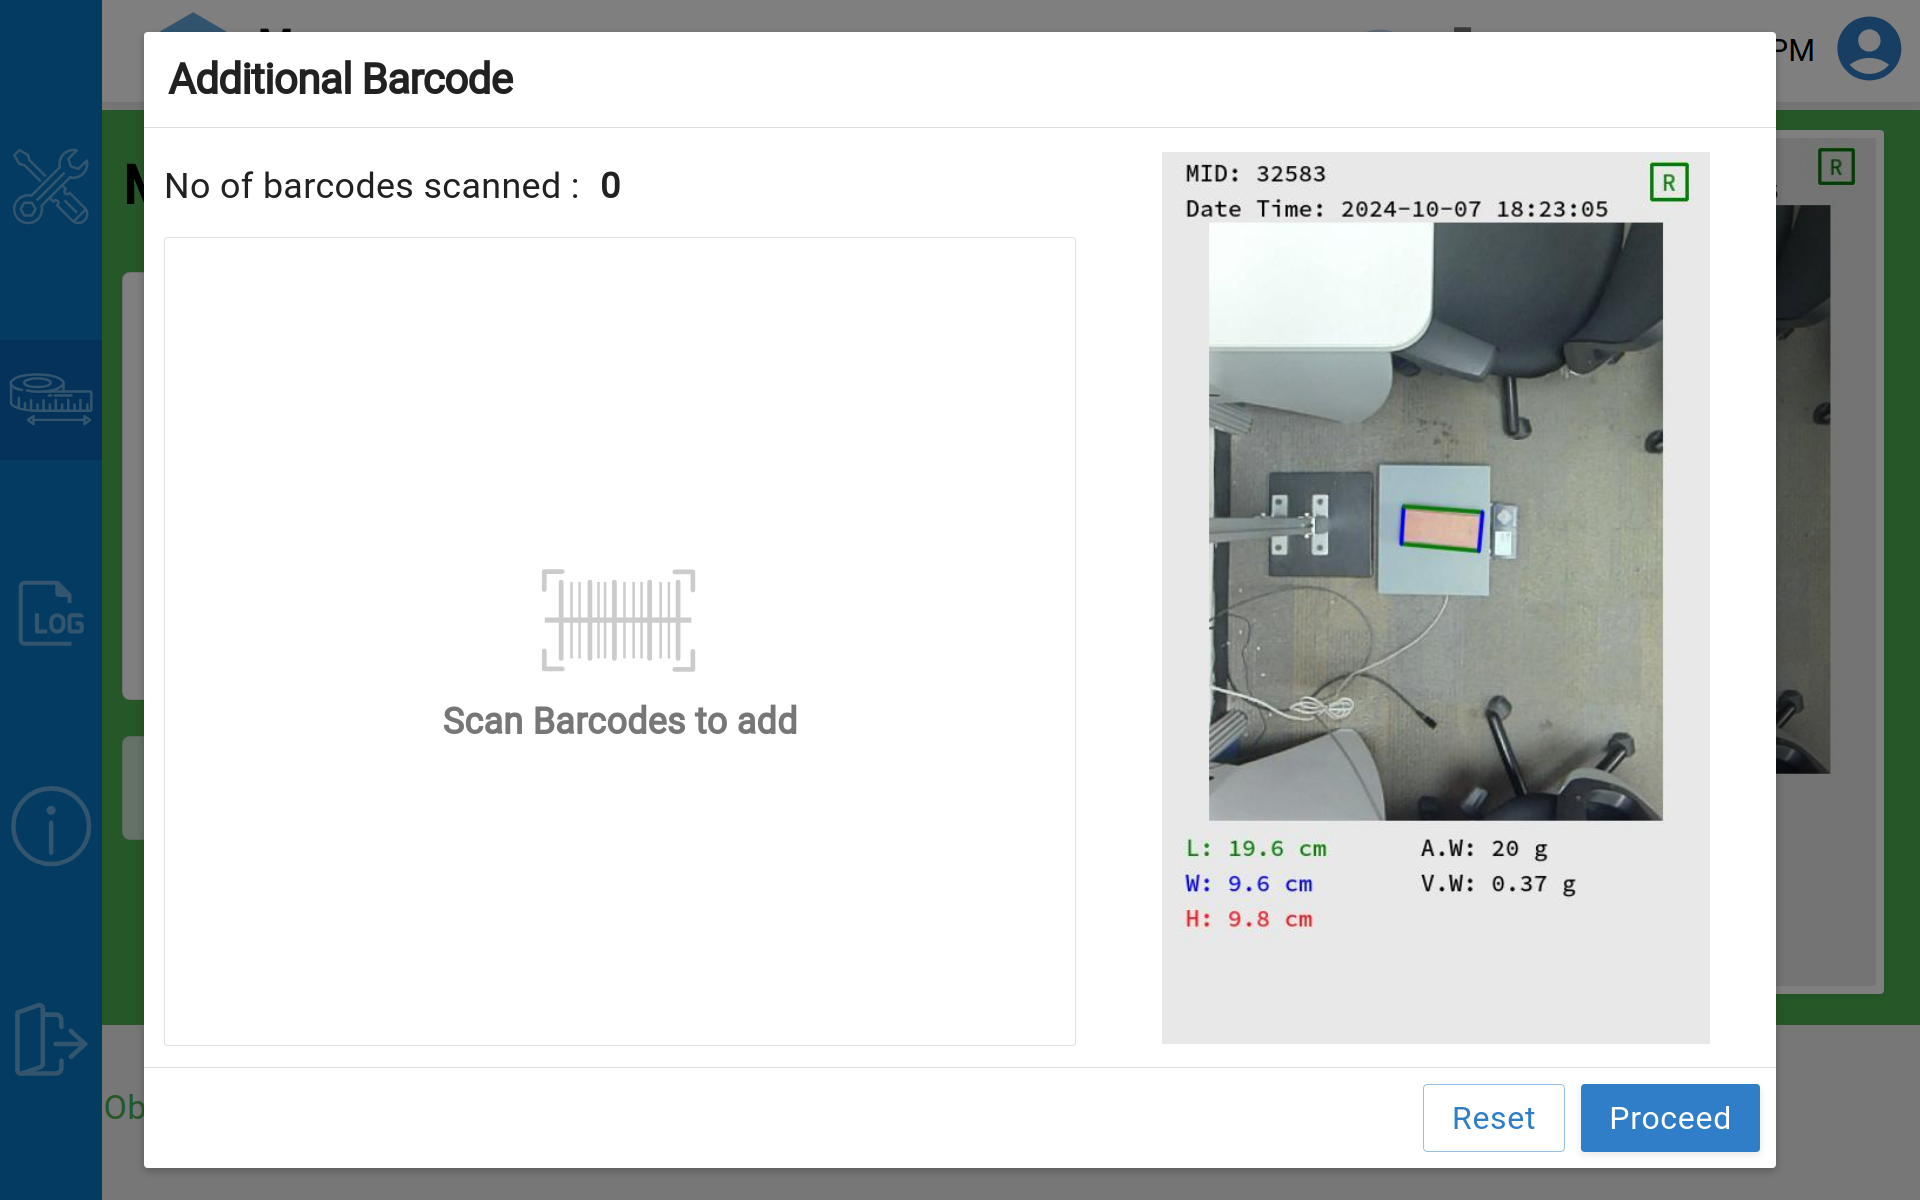
Task: Click the L: 19.6 cm length reading
Action: coord(1256,849)
